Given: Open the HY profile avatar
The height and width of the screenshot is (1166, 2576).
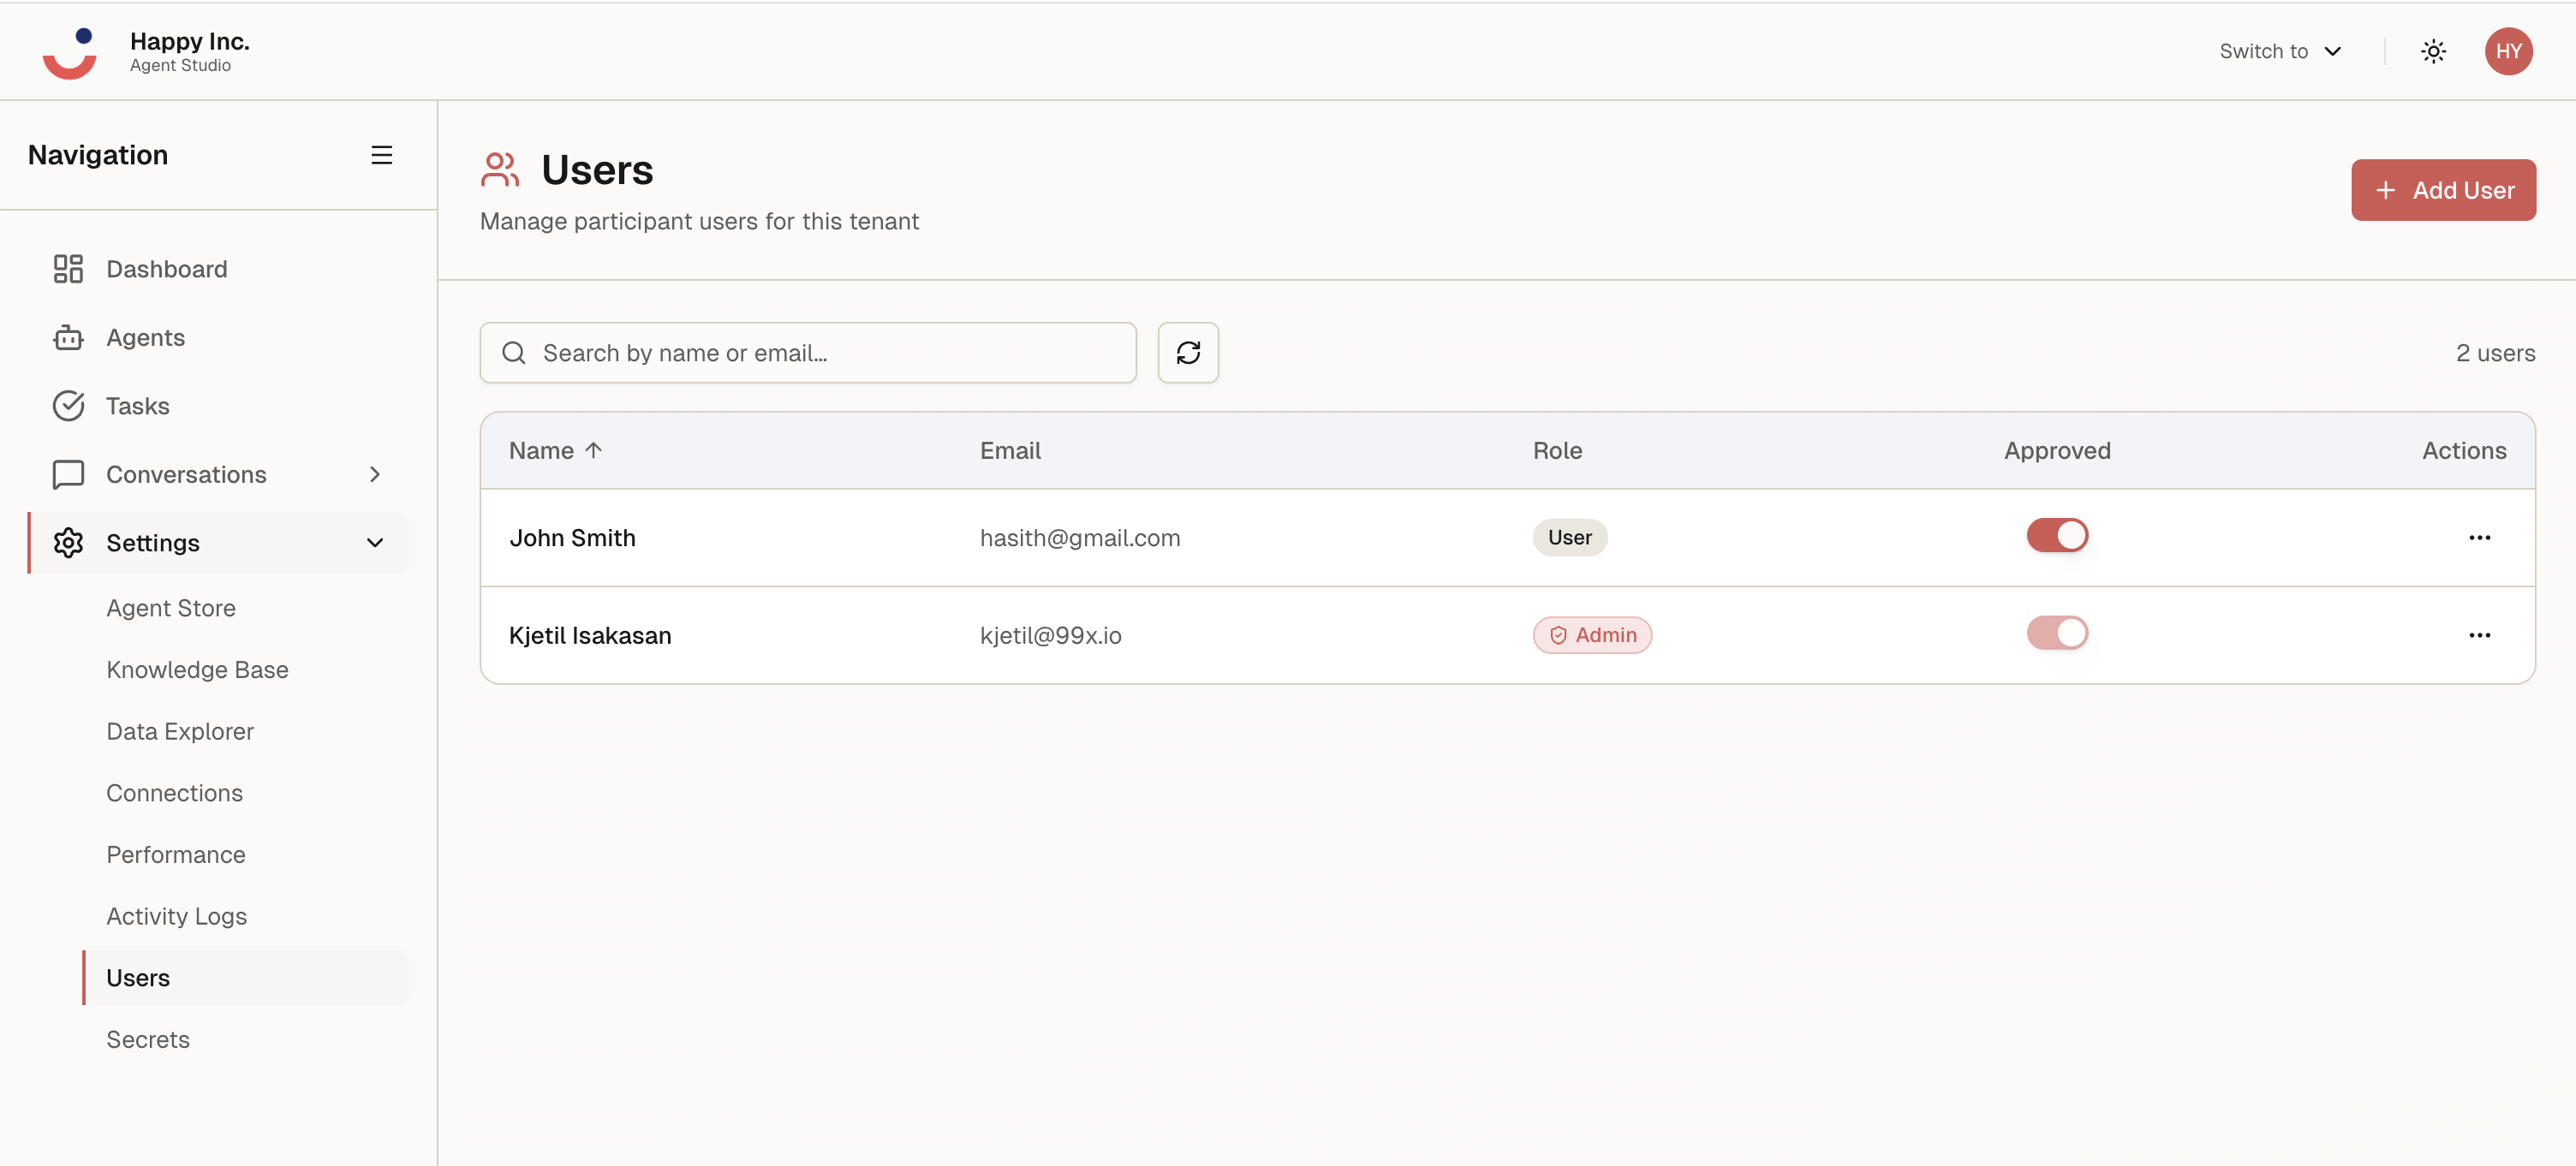Looking at the screenshot, I should (x=2510, y=51).
